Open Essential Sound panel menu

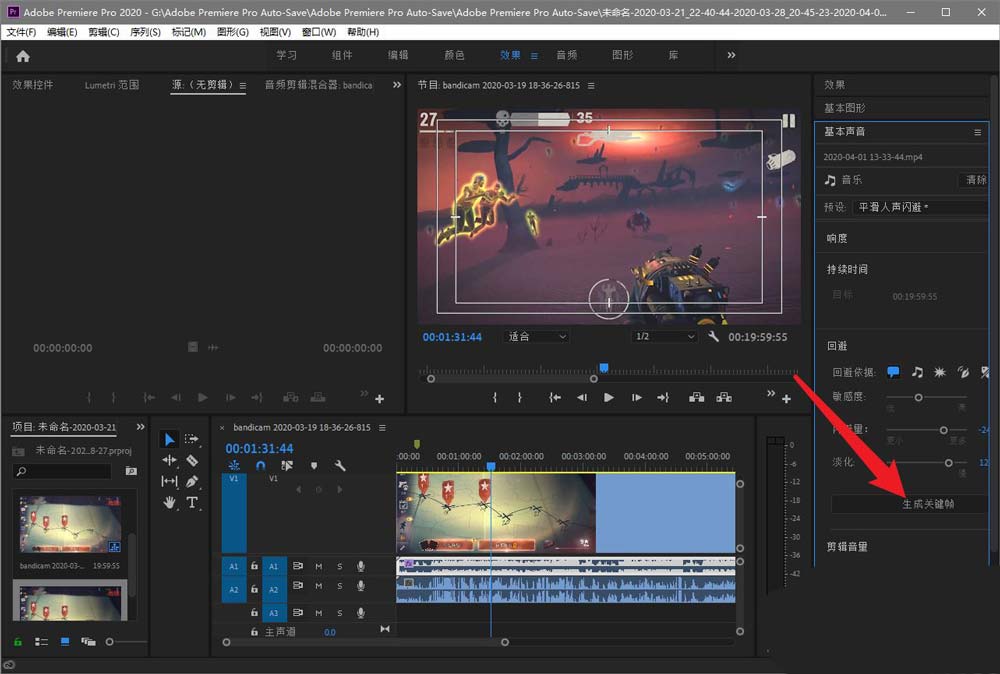977,132
